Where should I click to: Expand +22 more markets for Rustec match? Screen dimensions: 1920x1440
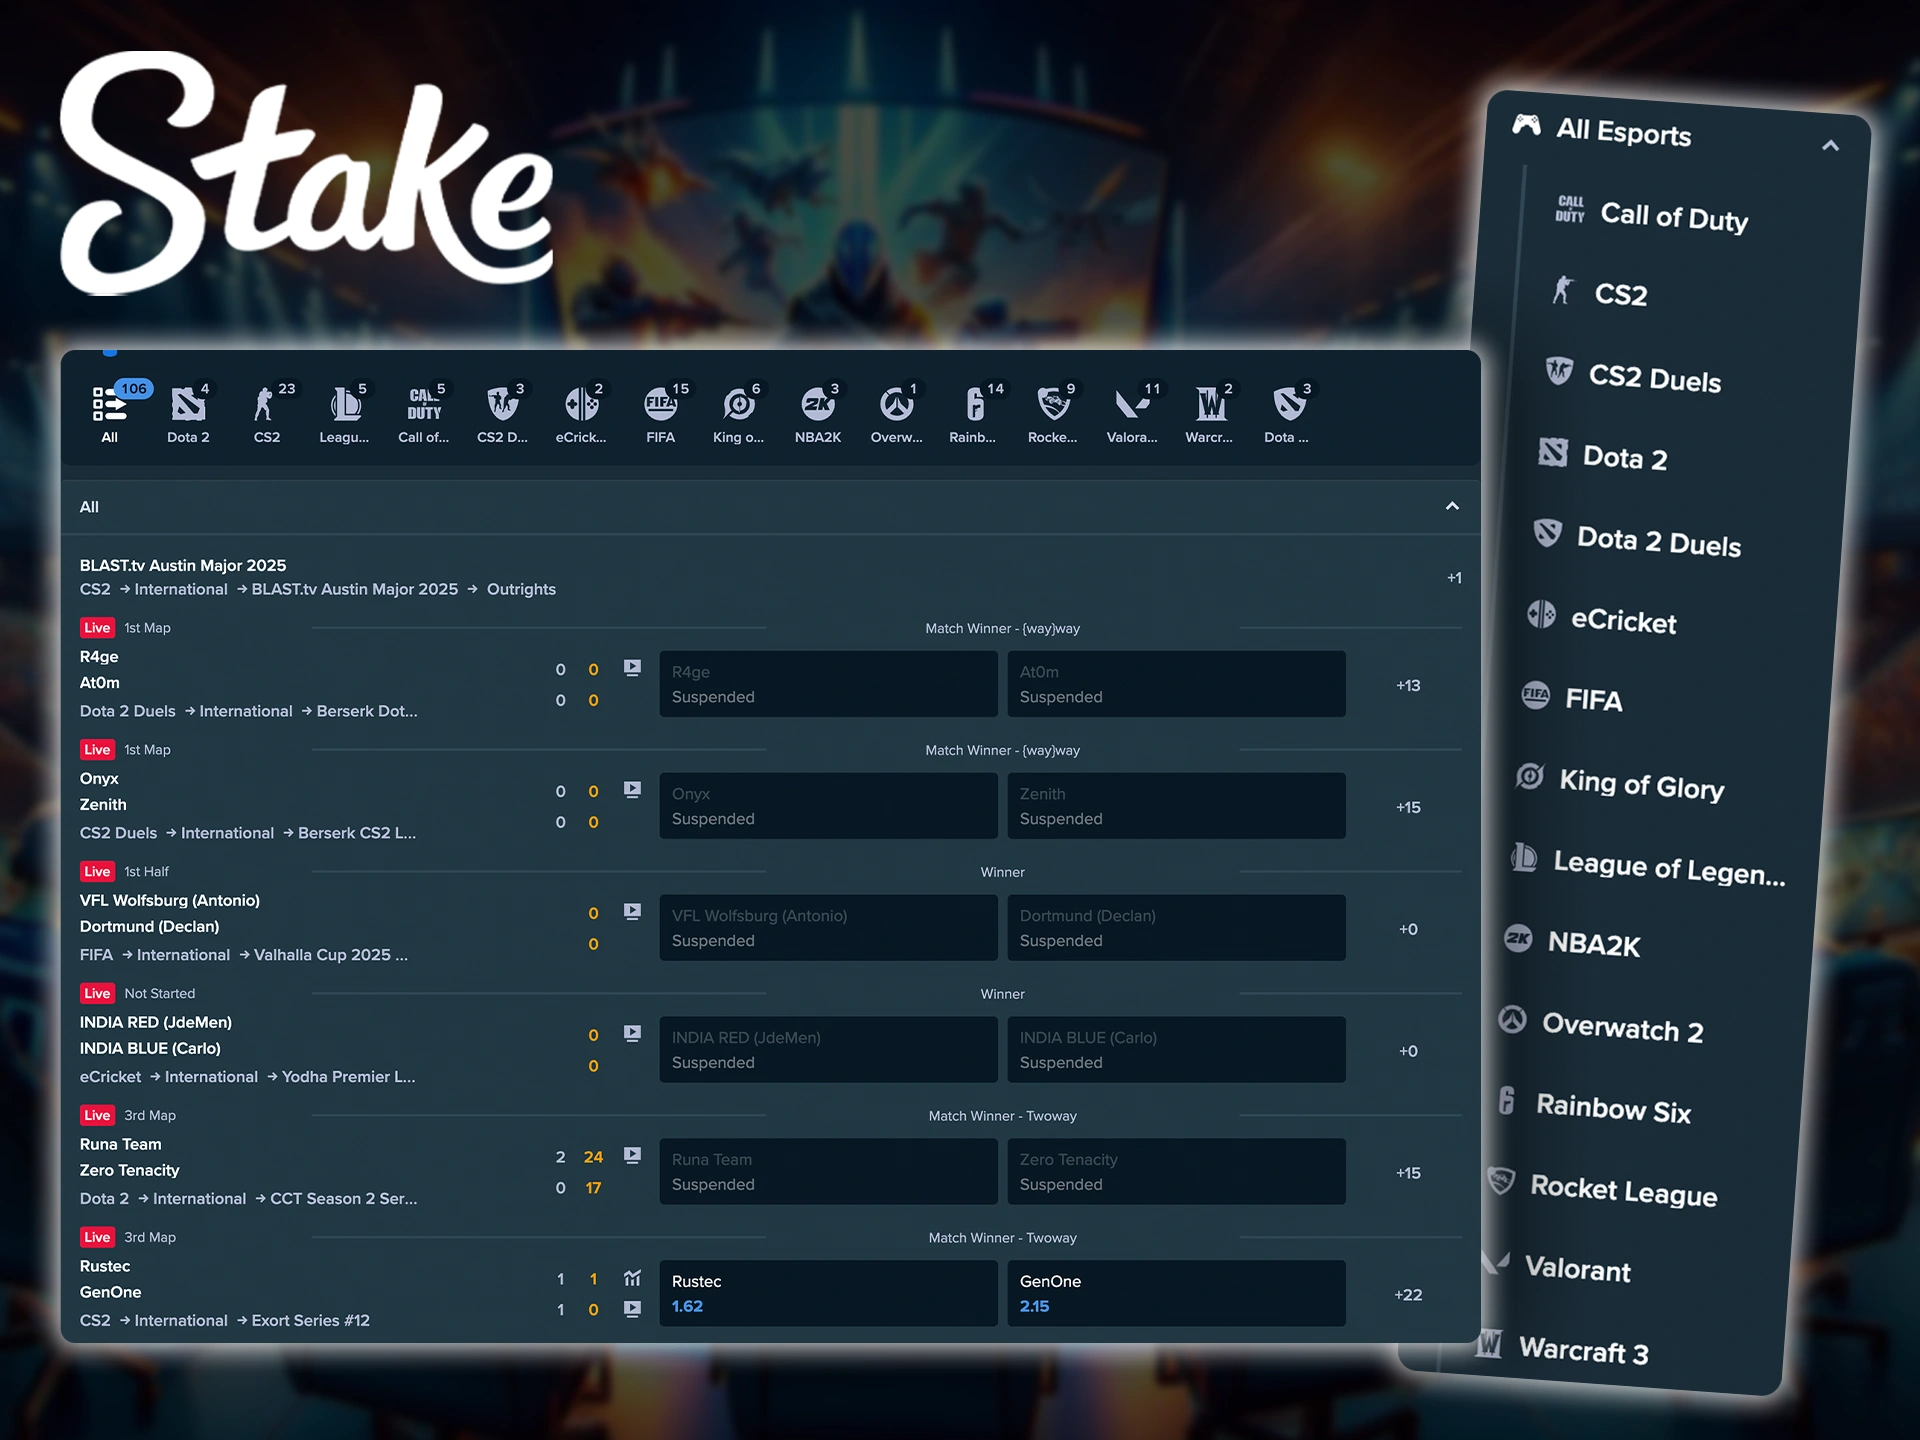click(x=1408, y=1295)
